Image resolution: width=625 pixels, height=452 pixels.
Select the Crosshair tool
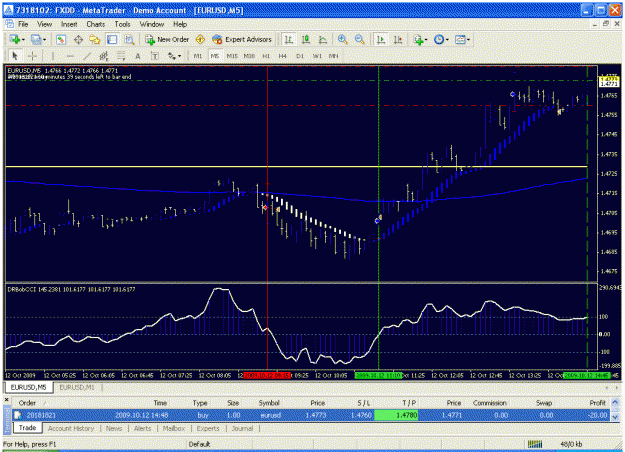33,56
